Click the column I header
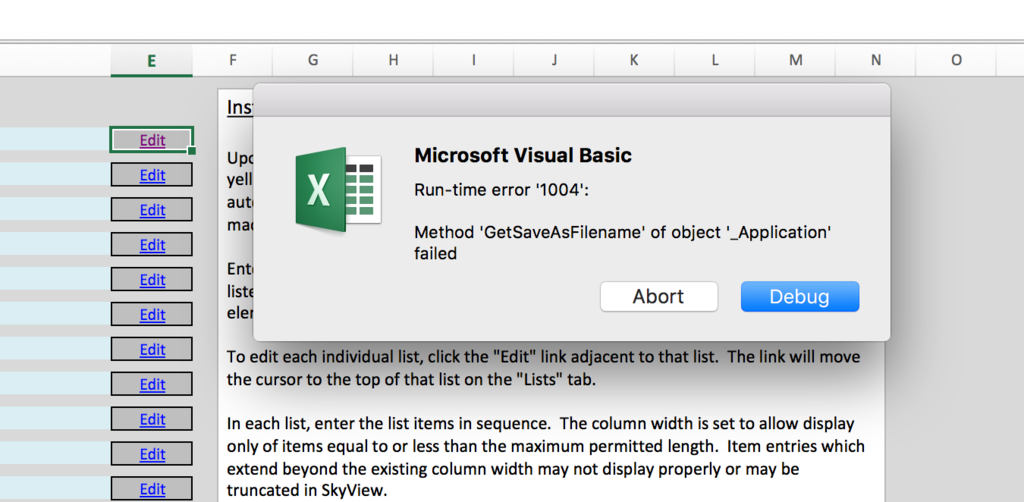Viewport: 1024px width, 502px height. (474, 61)
